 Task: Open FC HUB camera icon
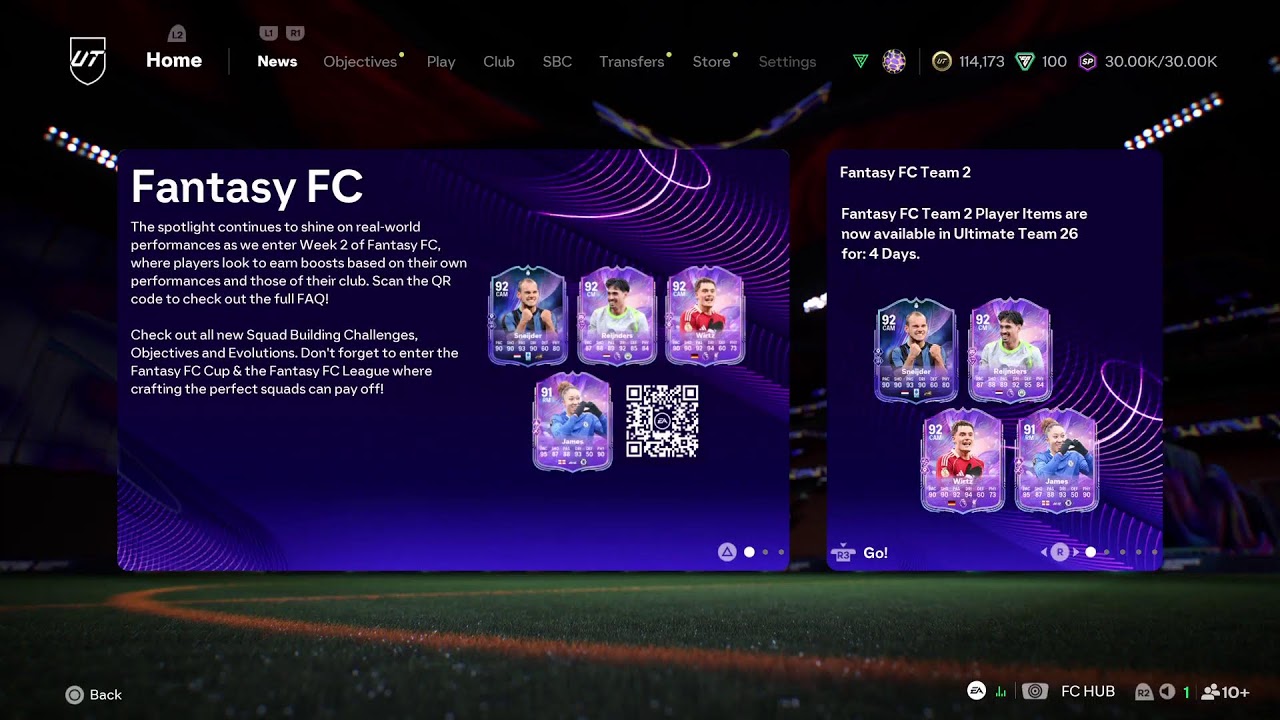coord(1035,691)
